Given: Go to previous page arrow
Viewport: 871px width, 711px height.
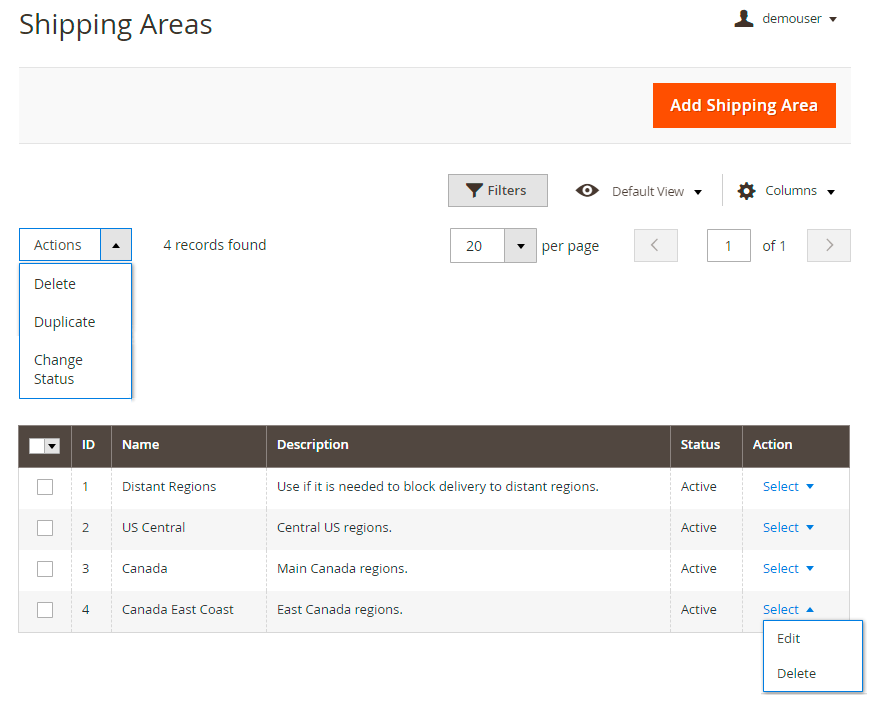Looking at the screenshot, I should [x=656, y=246].
